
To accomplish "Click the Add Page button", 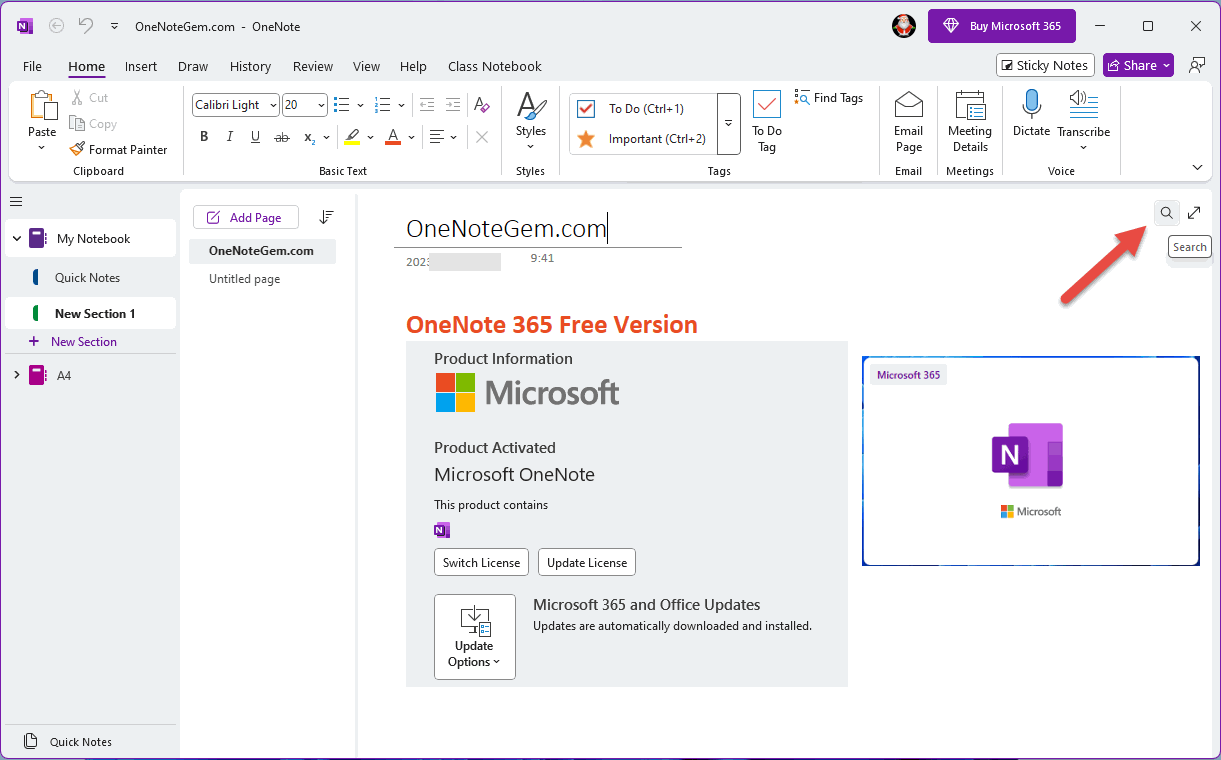I will (245, 218).
